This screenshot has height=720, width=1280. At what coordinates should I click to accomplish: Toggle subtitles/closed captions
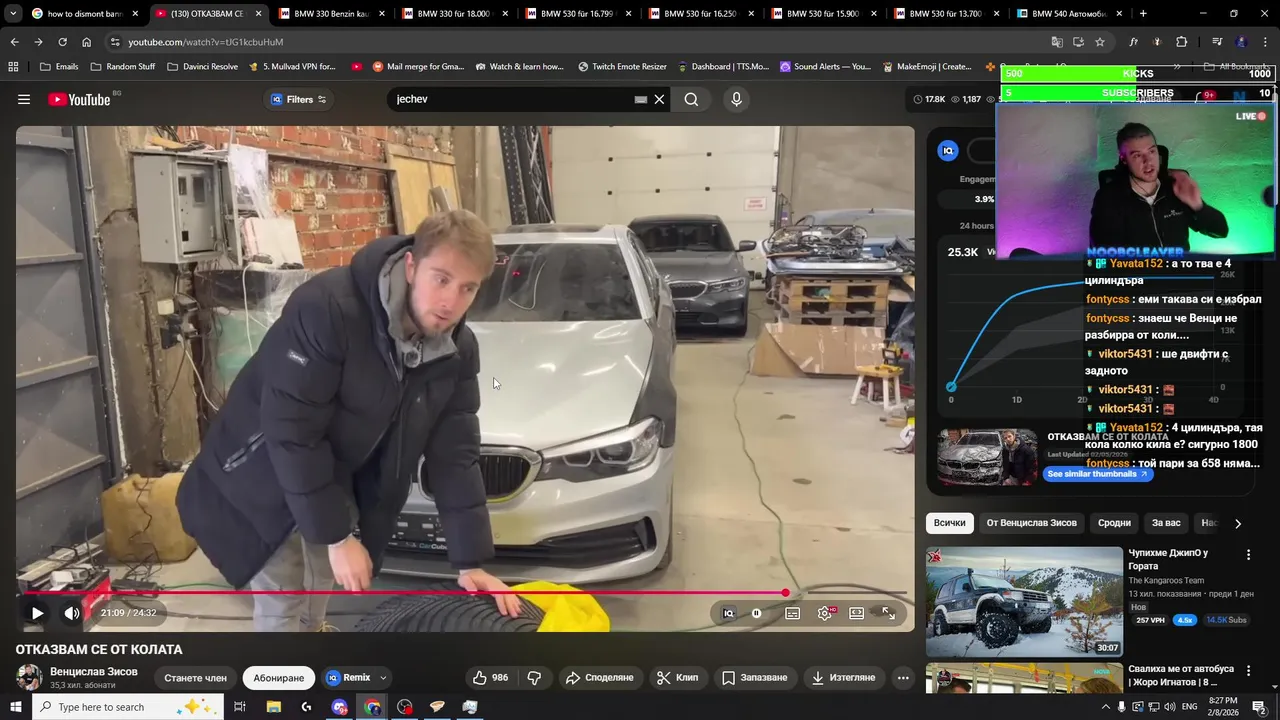point(792,613)
